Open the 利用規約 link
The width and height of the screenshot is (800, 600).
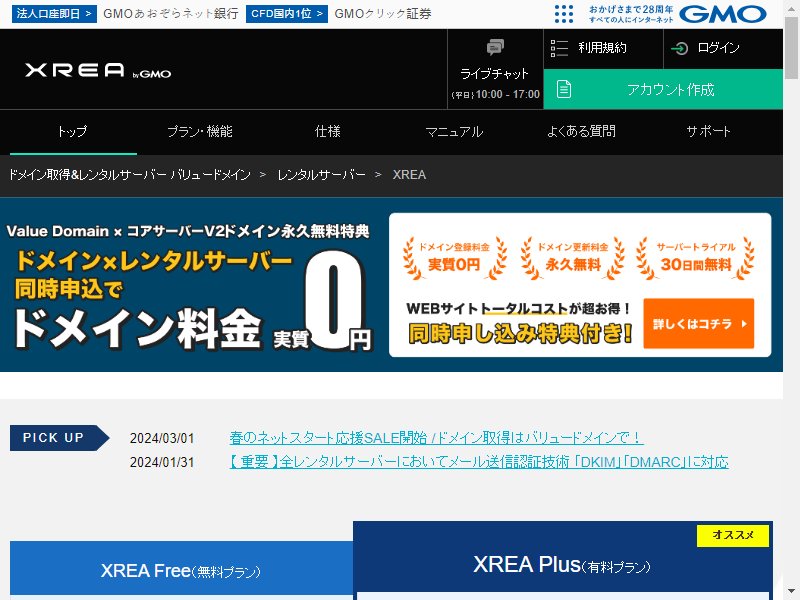click(x=603, y=48)
